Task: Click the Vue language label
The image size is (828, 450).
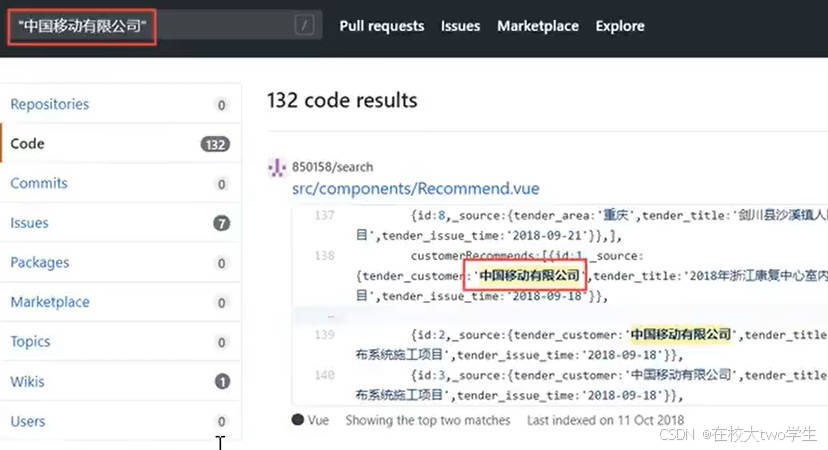Action: (x=318, y=420)
